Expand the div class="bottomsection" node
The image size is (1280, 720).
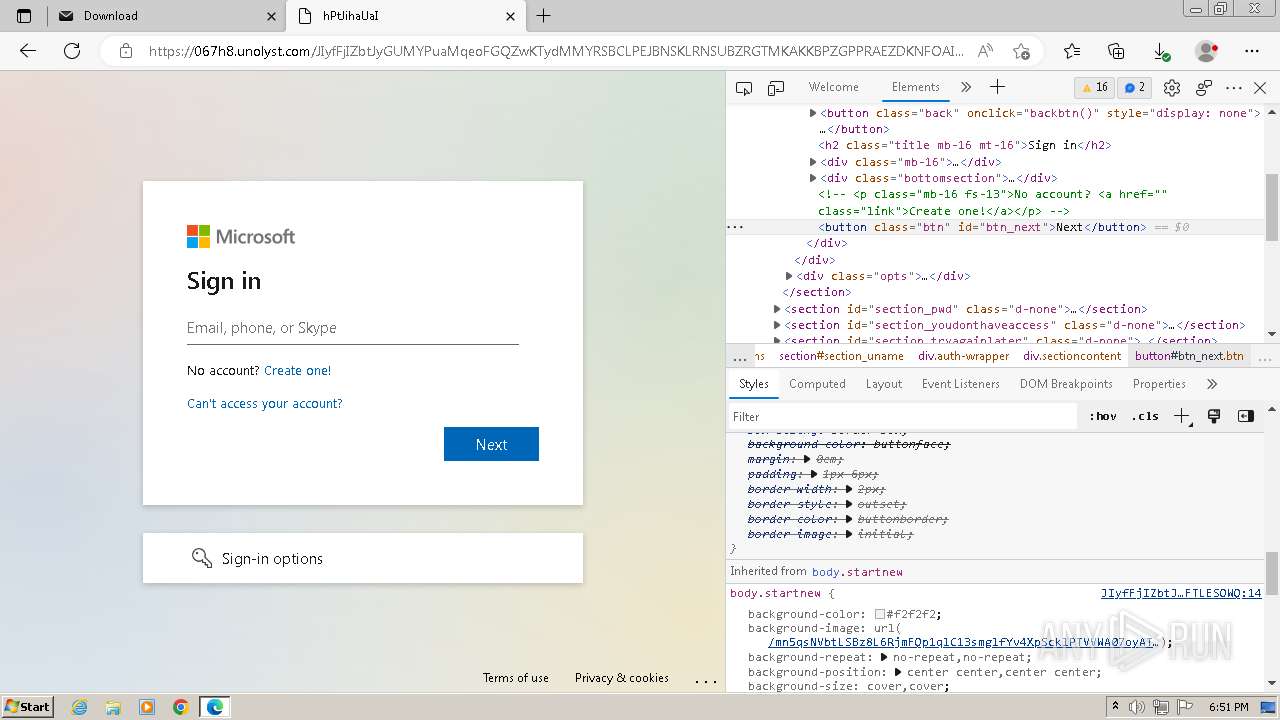813,178
